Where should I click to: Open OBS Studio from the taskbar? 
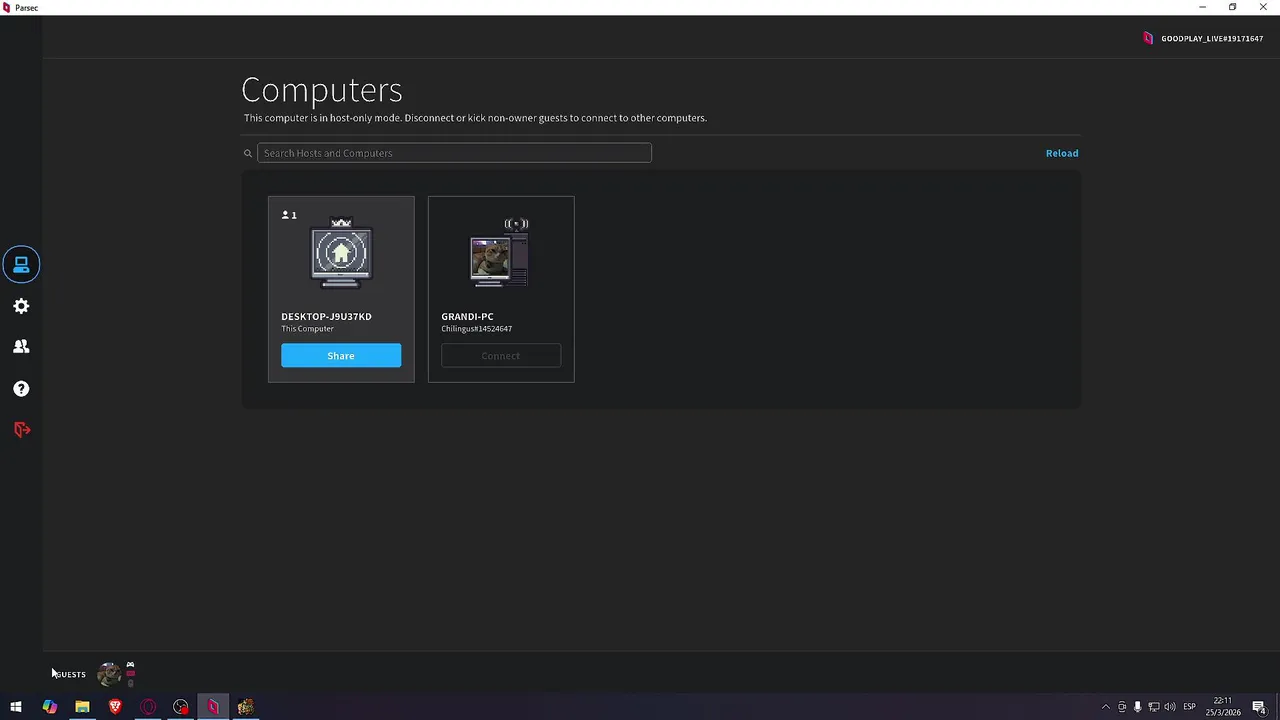click(180, 707)
